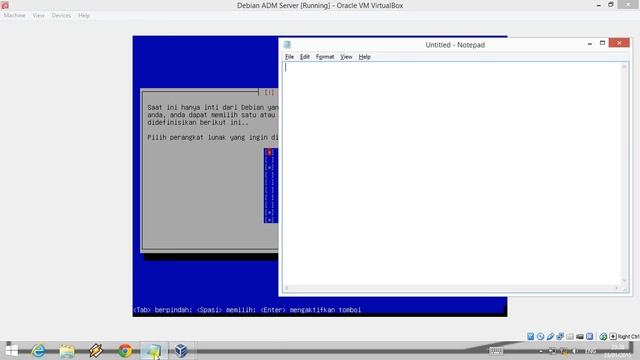
Task: Close the Untitled Notepad window
Action: 619,43
